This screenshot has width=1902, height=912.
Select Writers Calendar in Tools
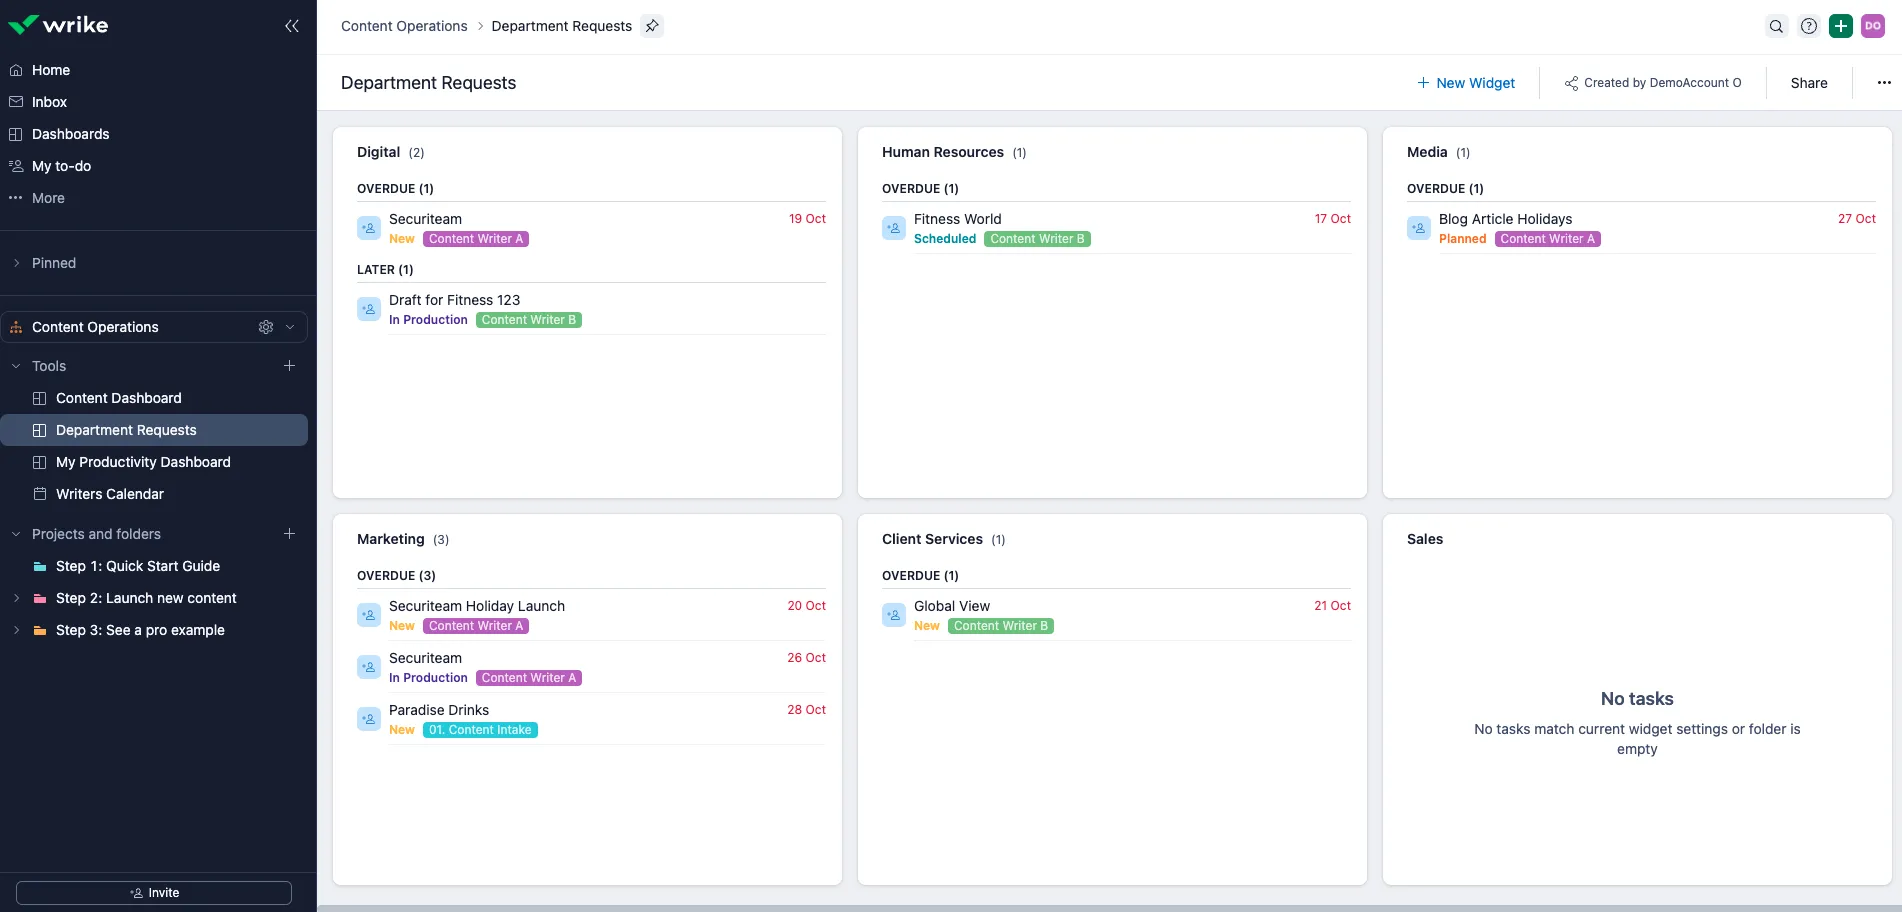(x=110, y=494)
